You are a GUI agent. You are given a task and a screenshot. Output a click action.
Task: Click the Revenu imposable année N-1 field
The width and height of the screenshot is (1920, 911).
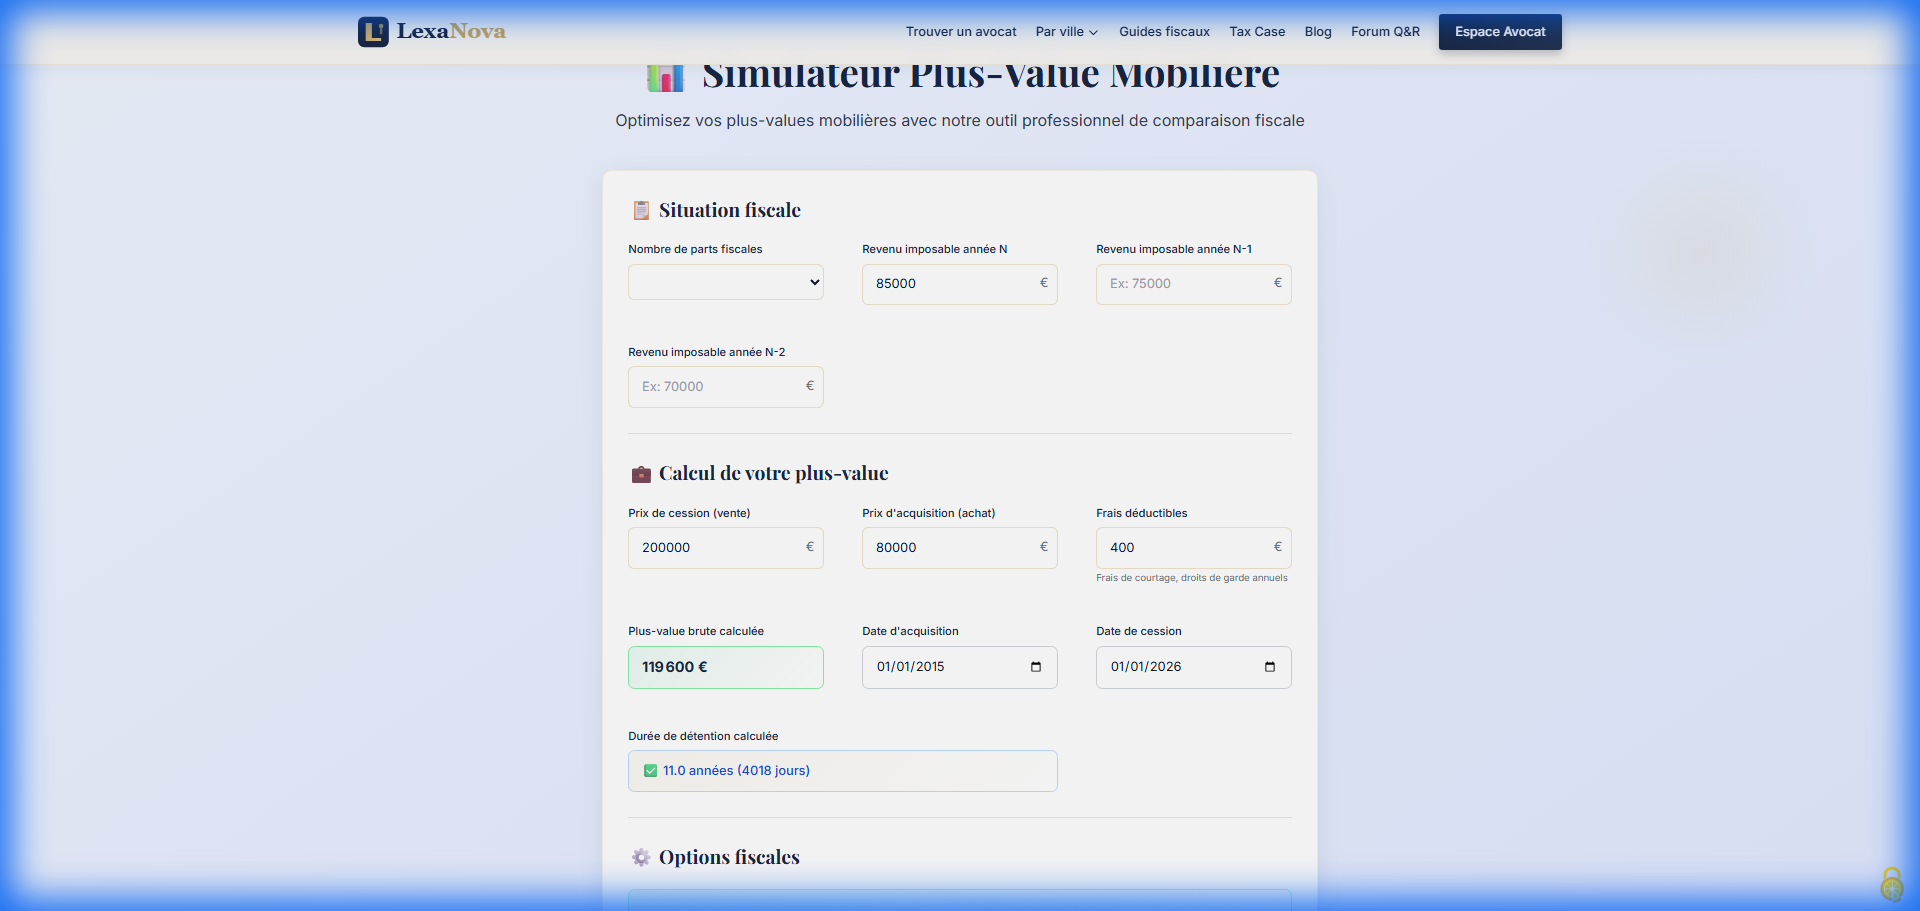1185,284
